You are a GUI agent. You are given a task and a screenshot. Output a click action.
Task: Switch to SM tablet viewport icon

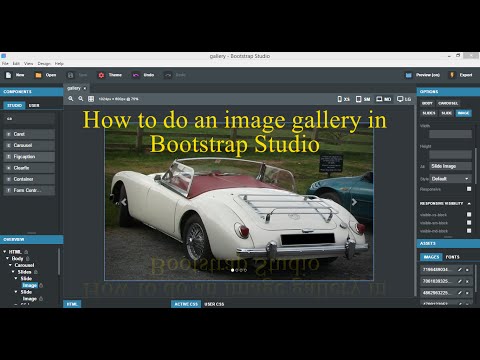[359, 99]
